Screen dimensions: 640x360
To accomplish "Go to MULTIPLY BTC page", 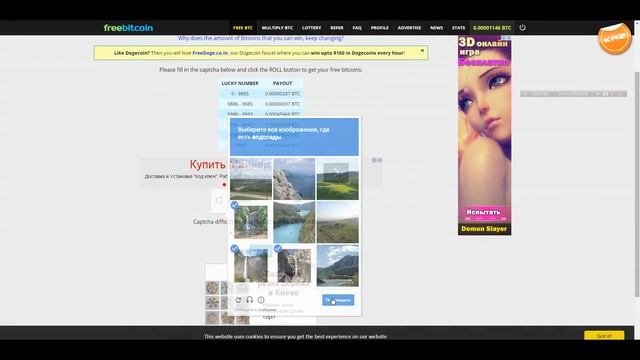I will tap(277, 28).
